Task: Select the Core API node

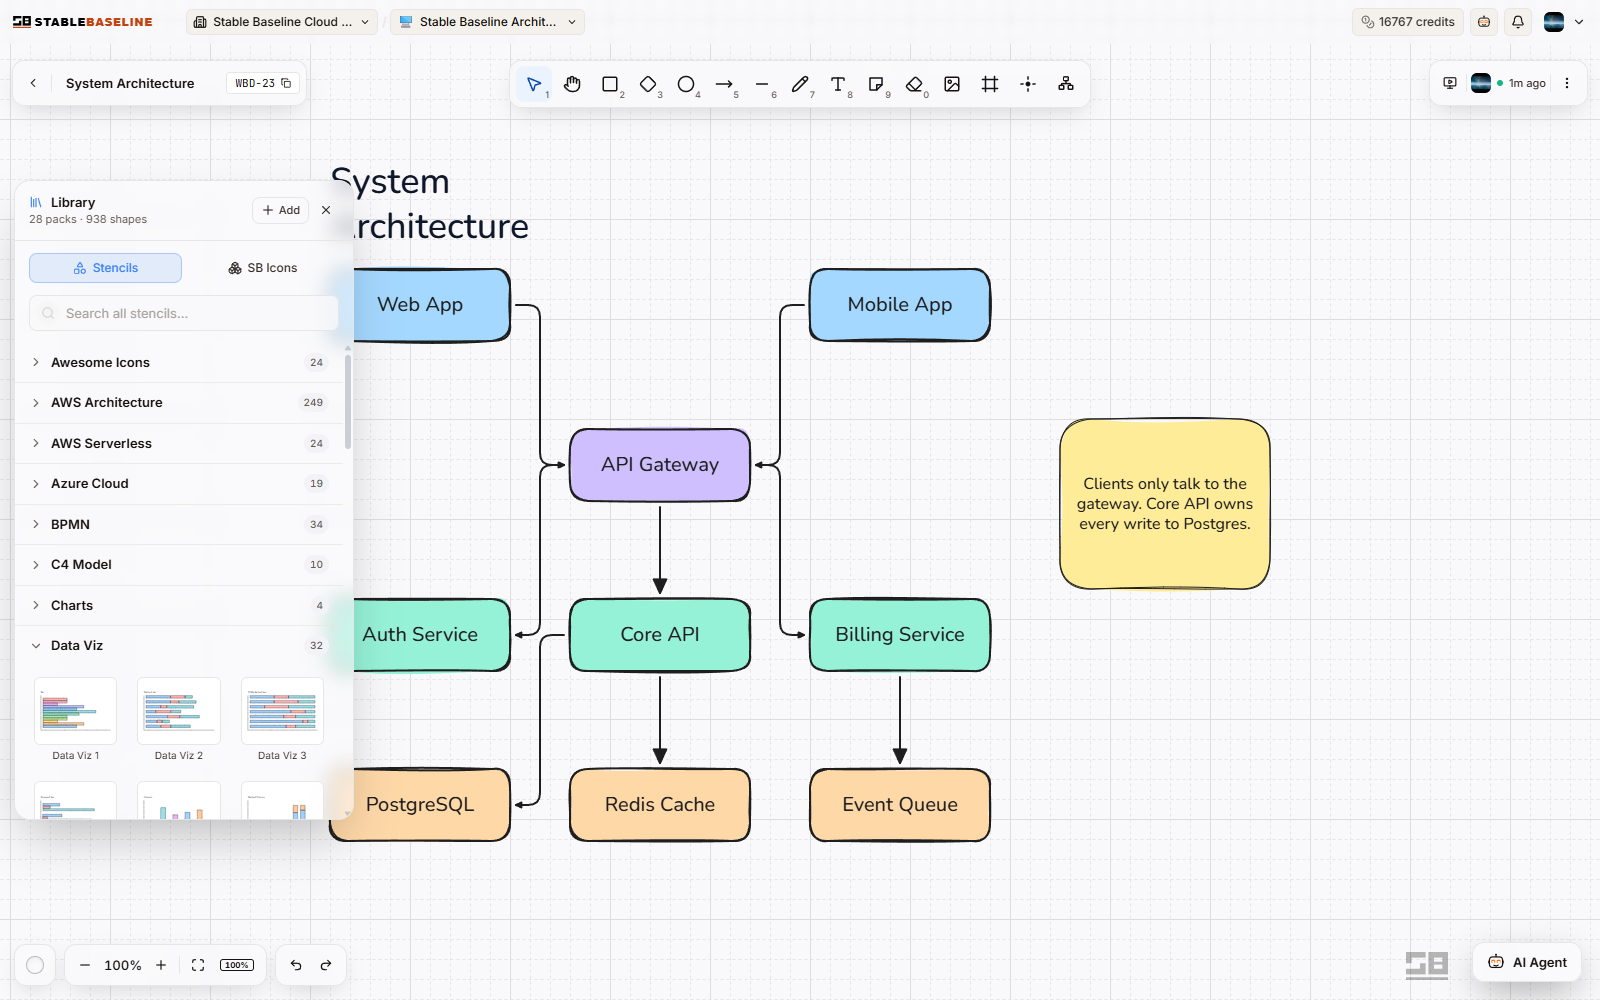Action: pyautogui.click(x=660, y=635)
